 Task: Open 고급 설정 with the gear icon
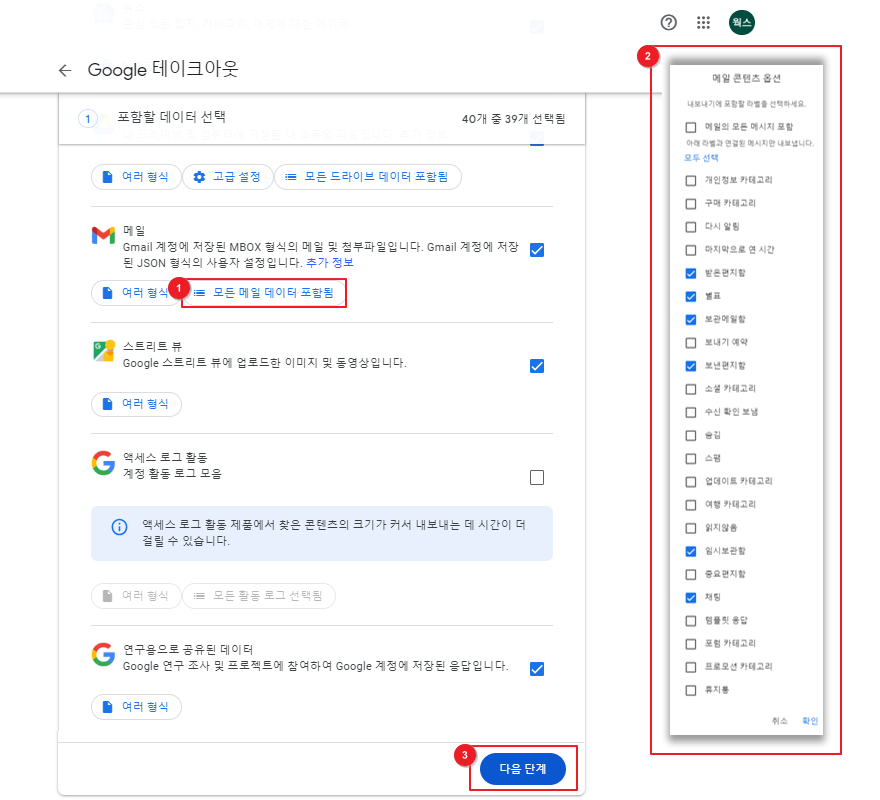227,177
